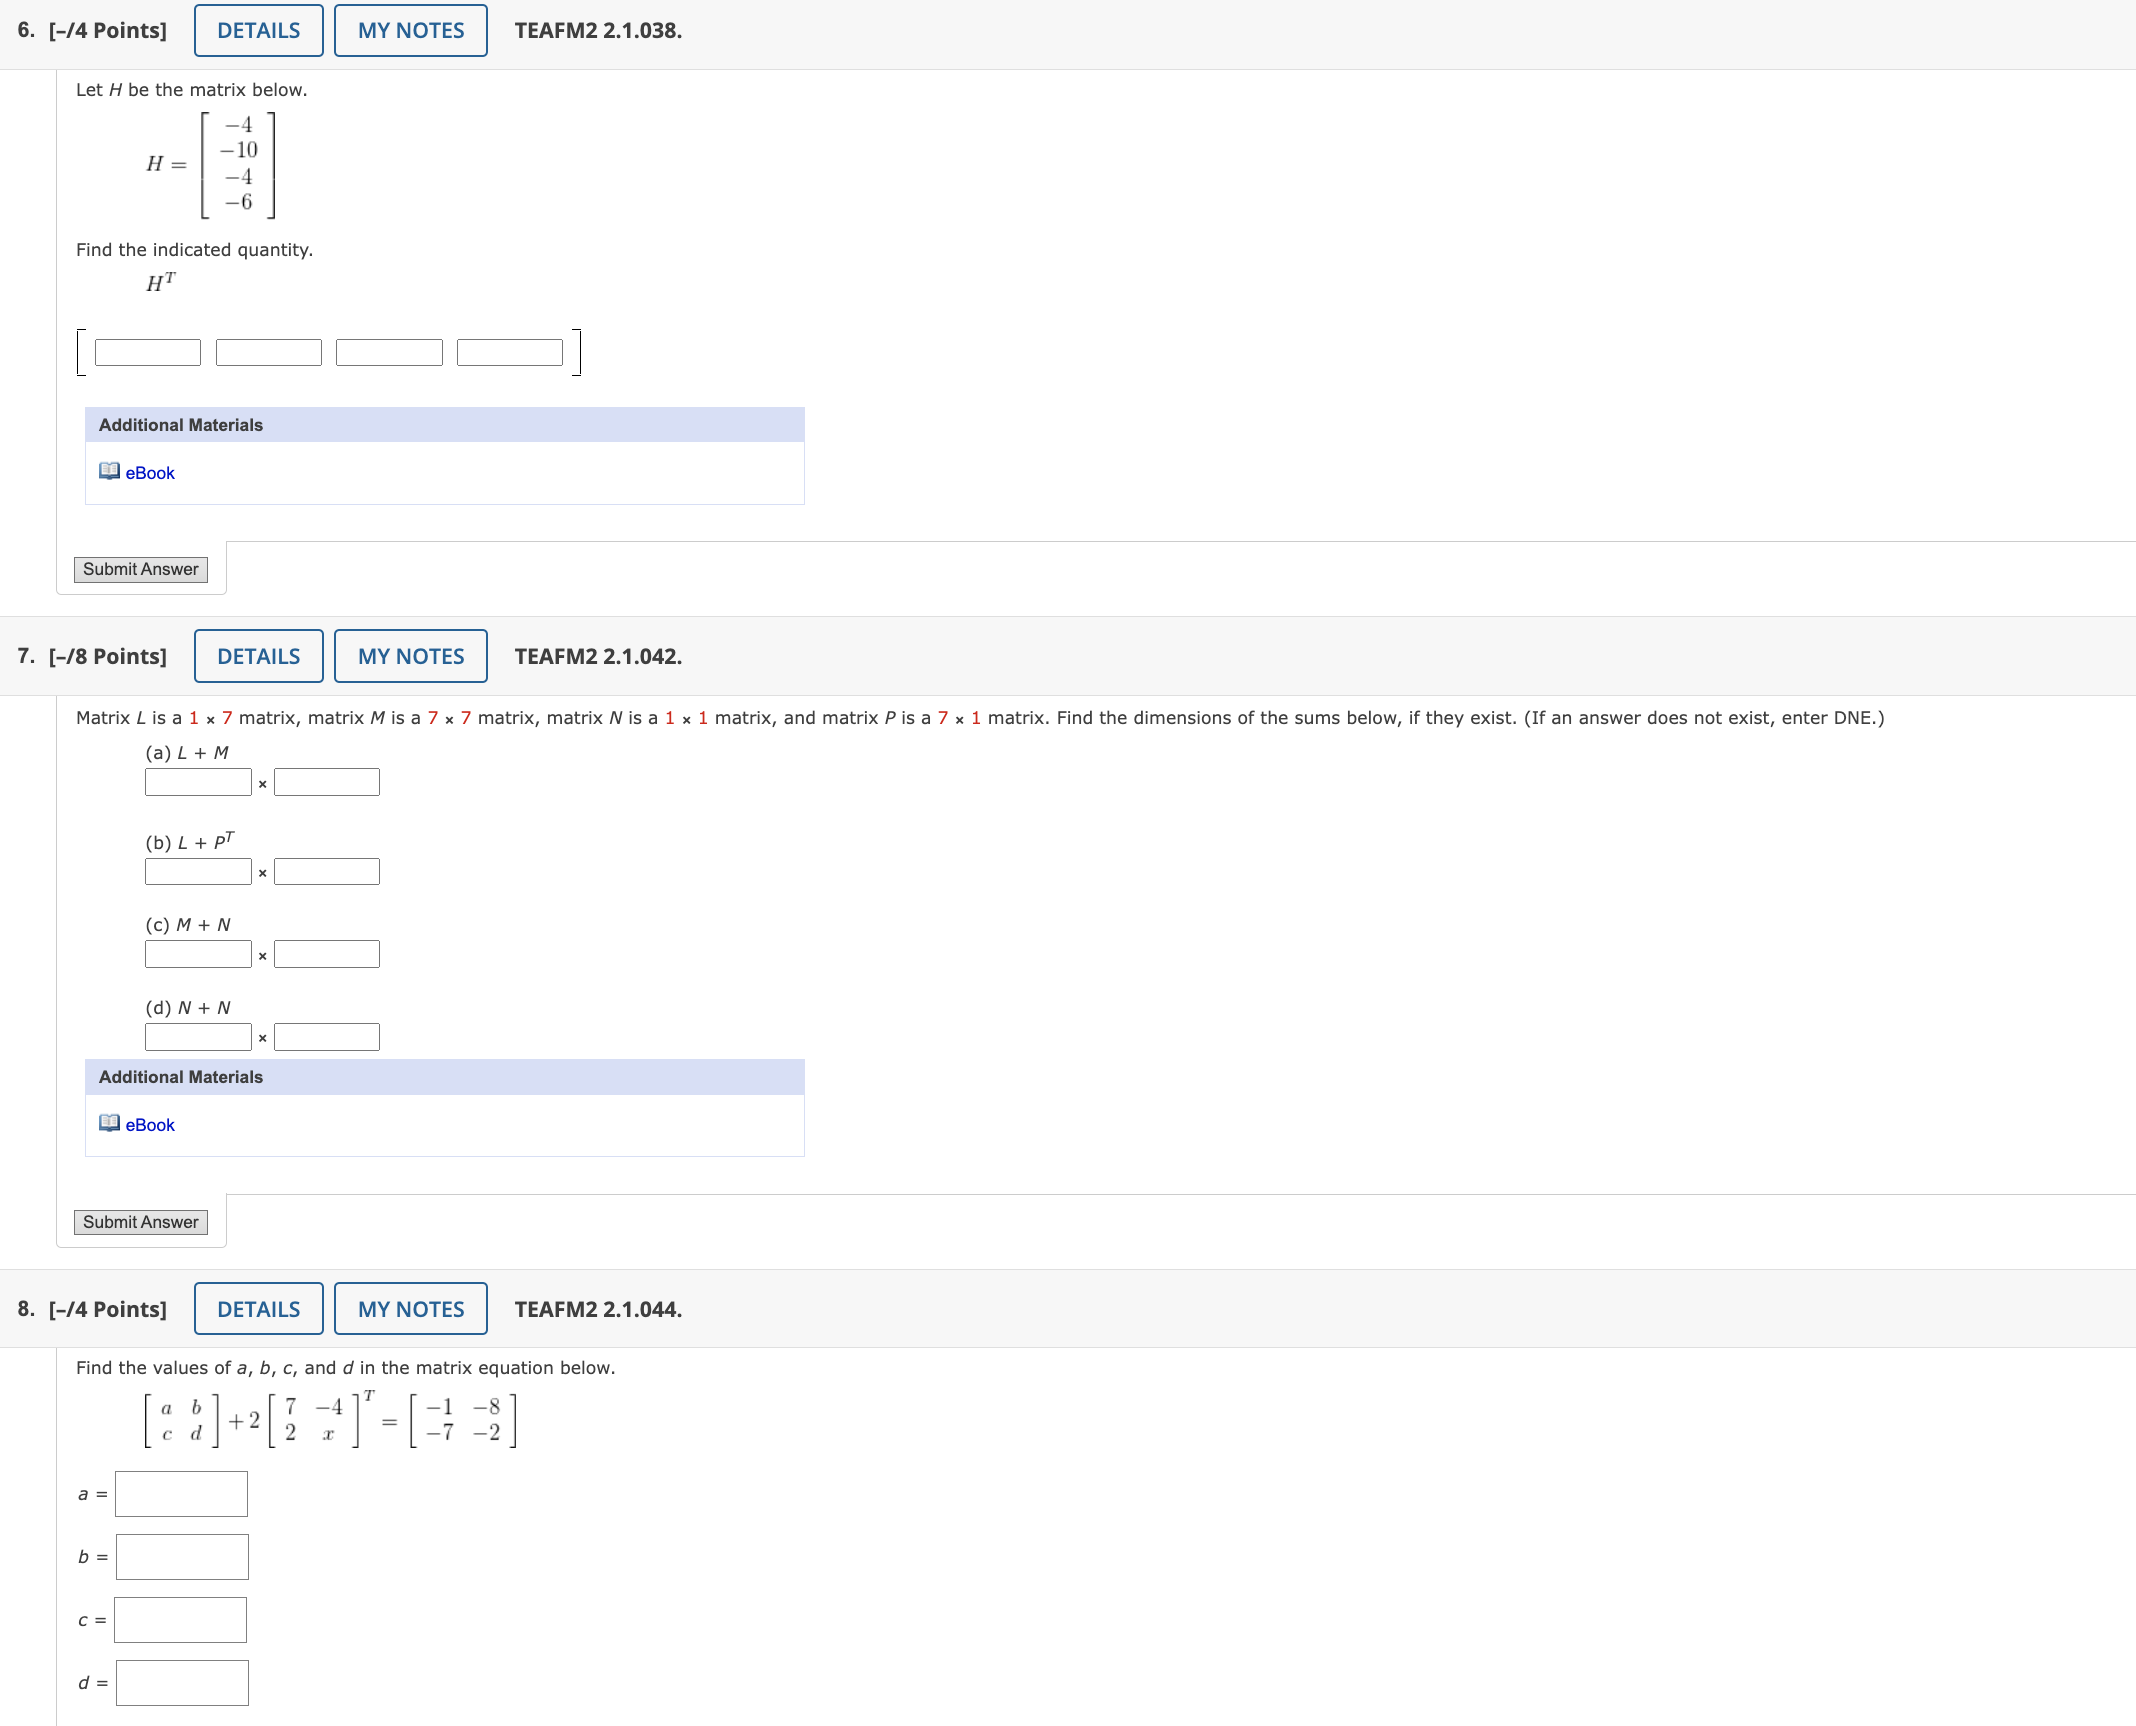Click the last entry box of H transpose
This screenshot has width=2136, height=1726.
click(x=509, y=352)
